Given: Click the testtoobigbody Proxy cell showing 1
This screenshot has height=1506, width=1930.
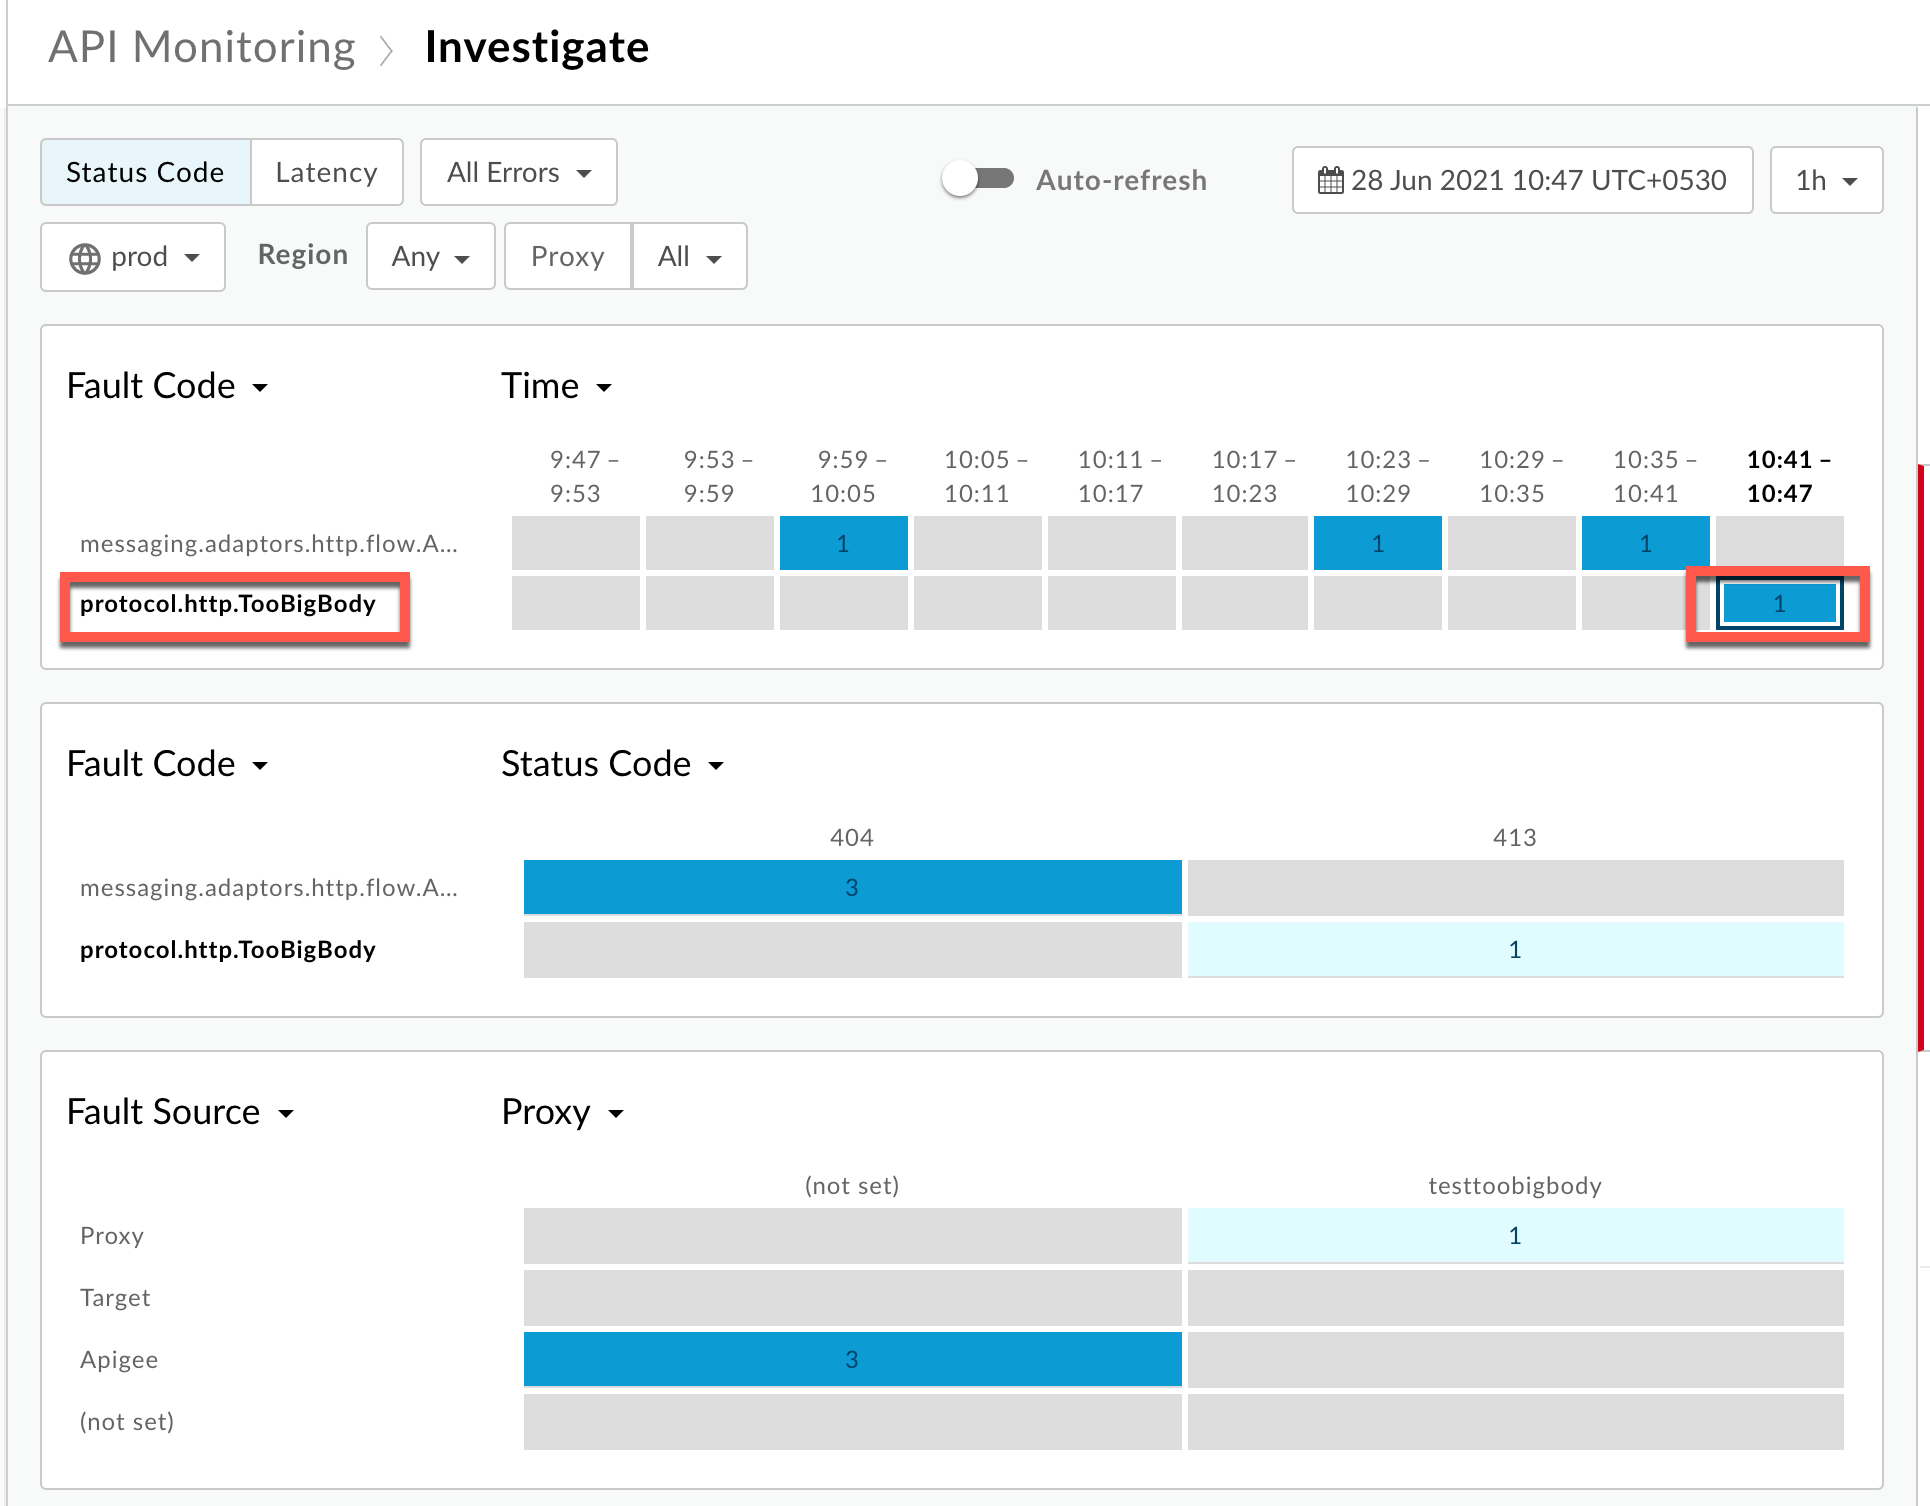Looking at the screenshot, I should [x=1514, y=1235].
